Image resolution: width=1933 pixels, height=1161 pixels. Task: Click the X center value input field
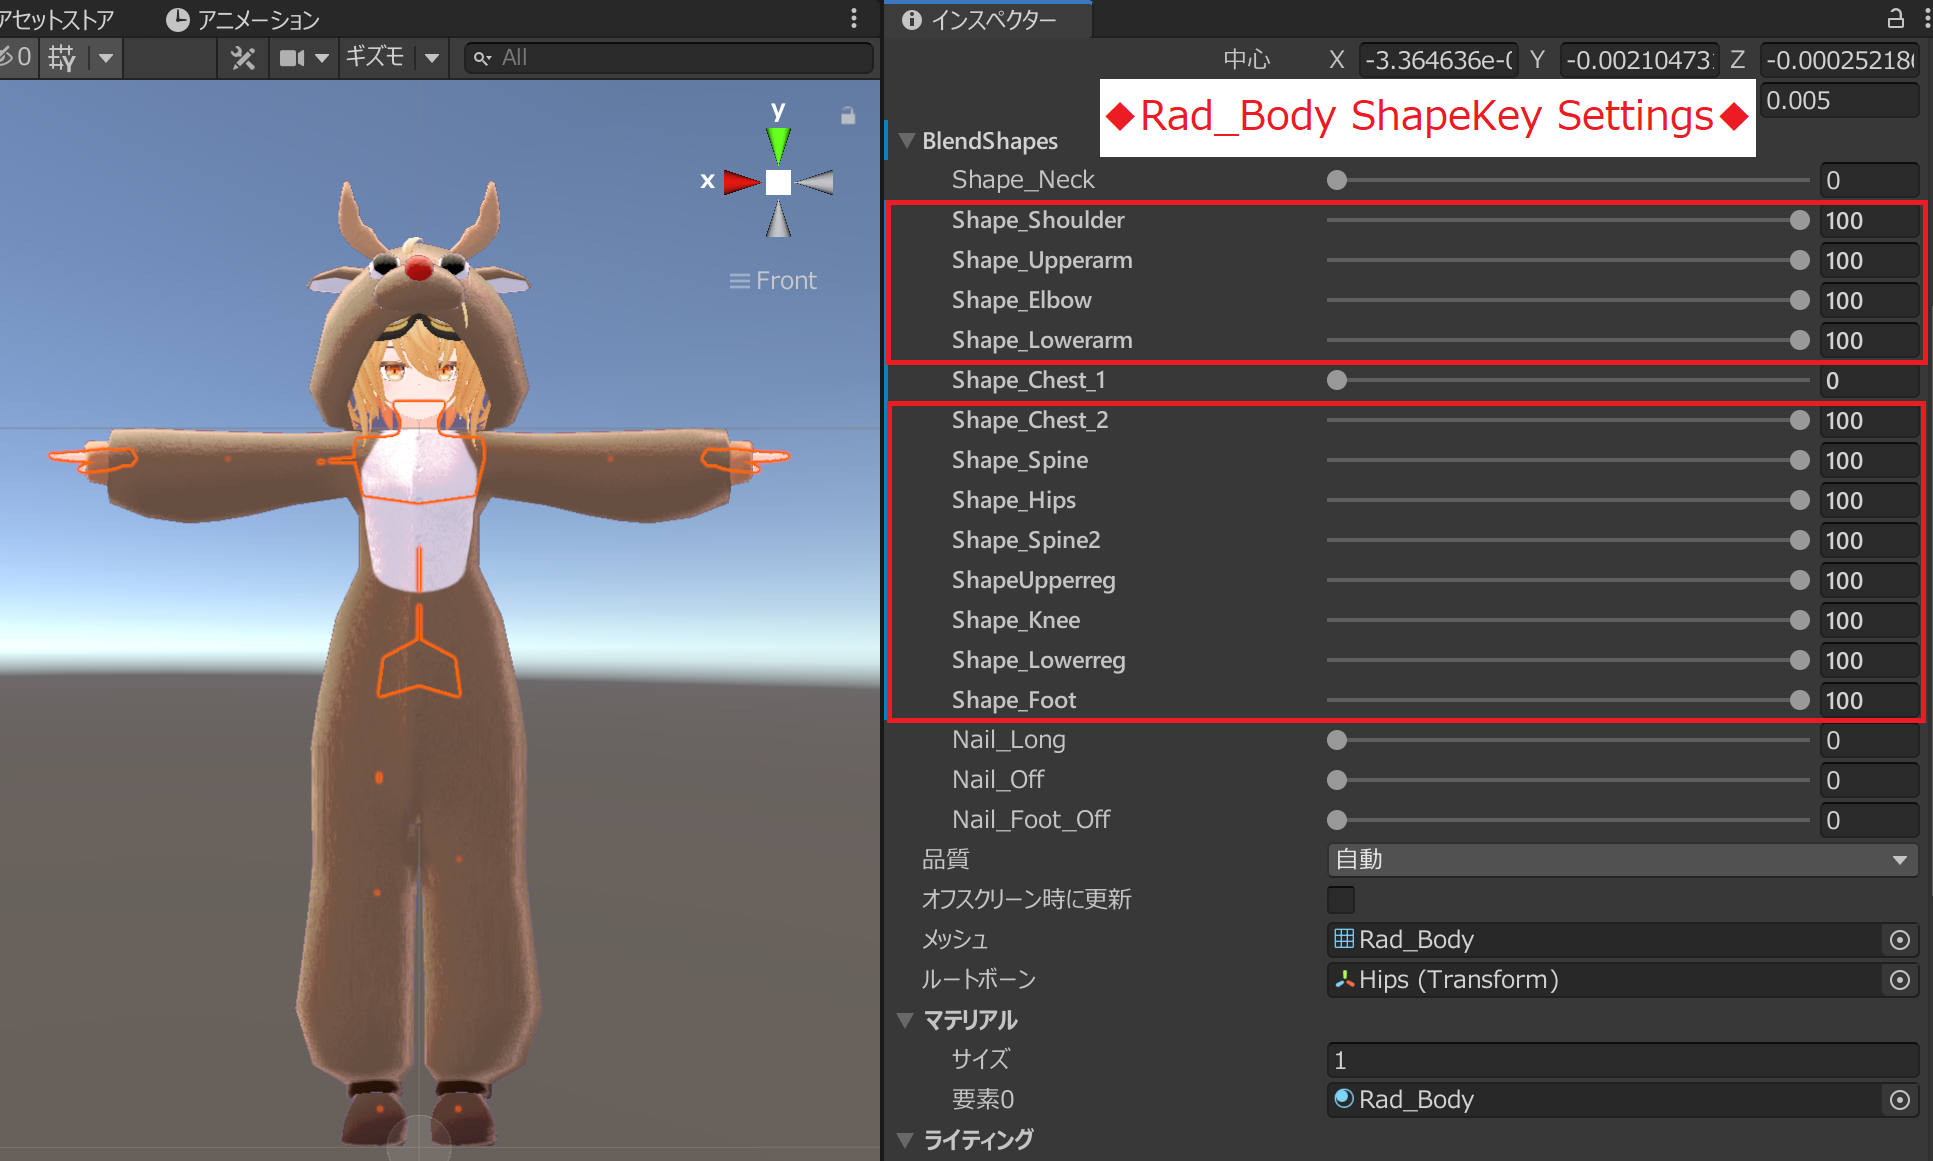[1437, 59]
